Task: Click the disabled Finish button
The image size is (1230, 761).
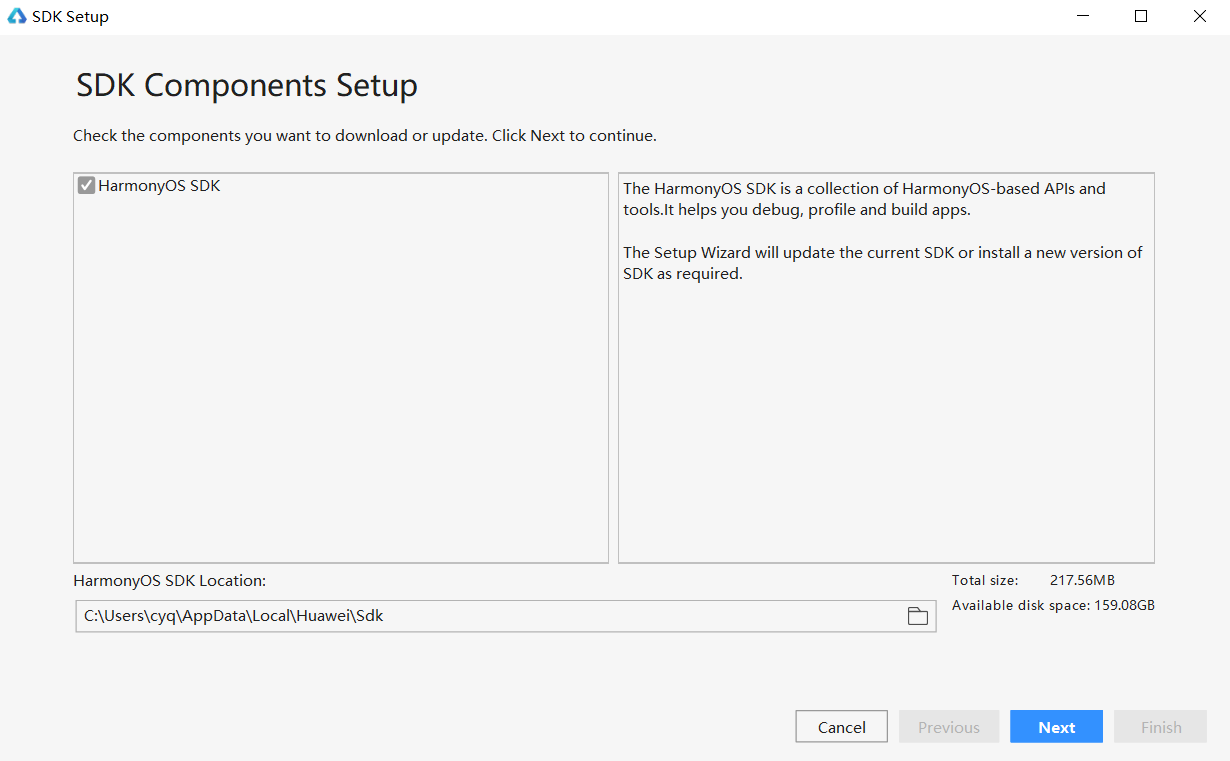Action: pos(1161,727)
